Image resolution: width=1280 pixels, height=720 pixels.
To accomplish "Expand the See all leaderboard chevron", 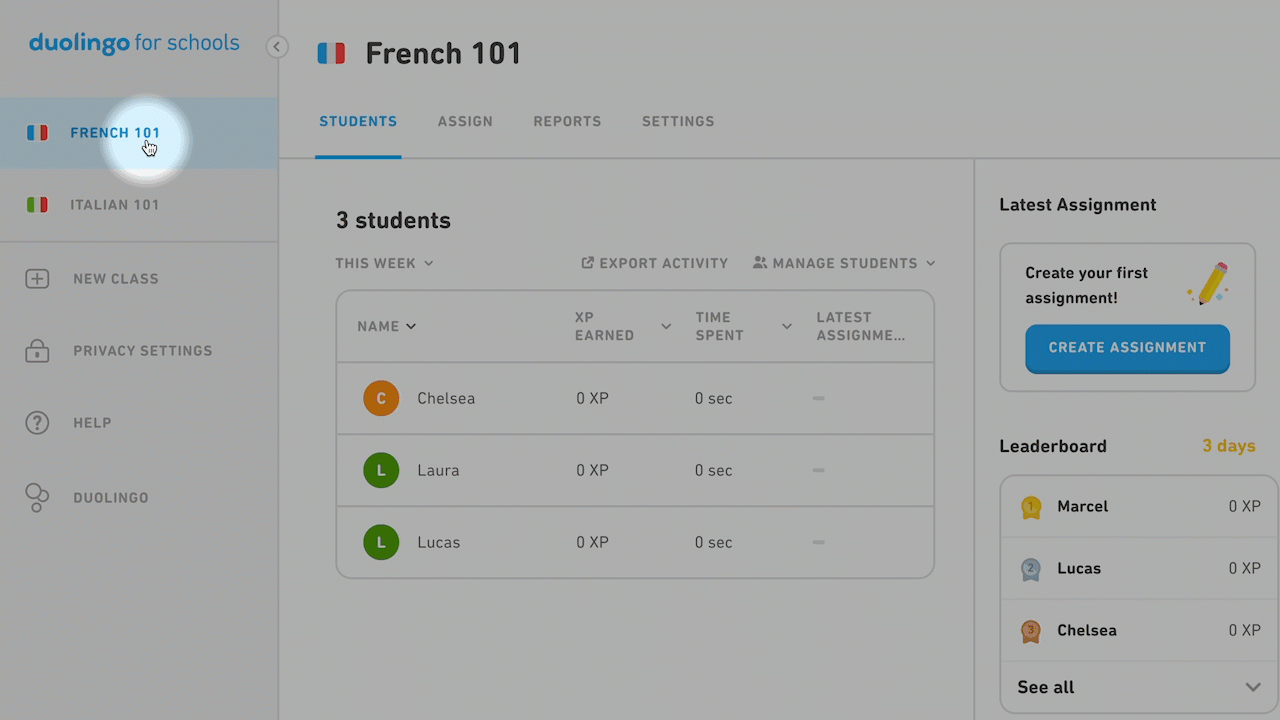I will coord(1253,687).
